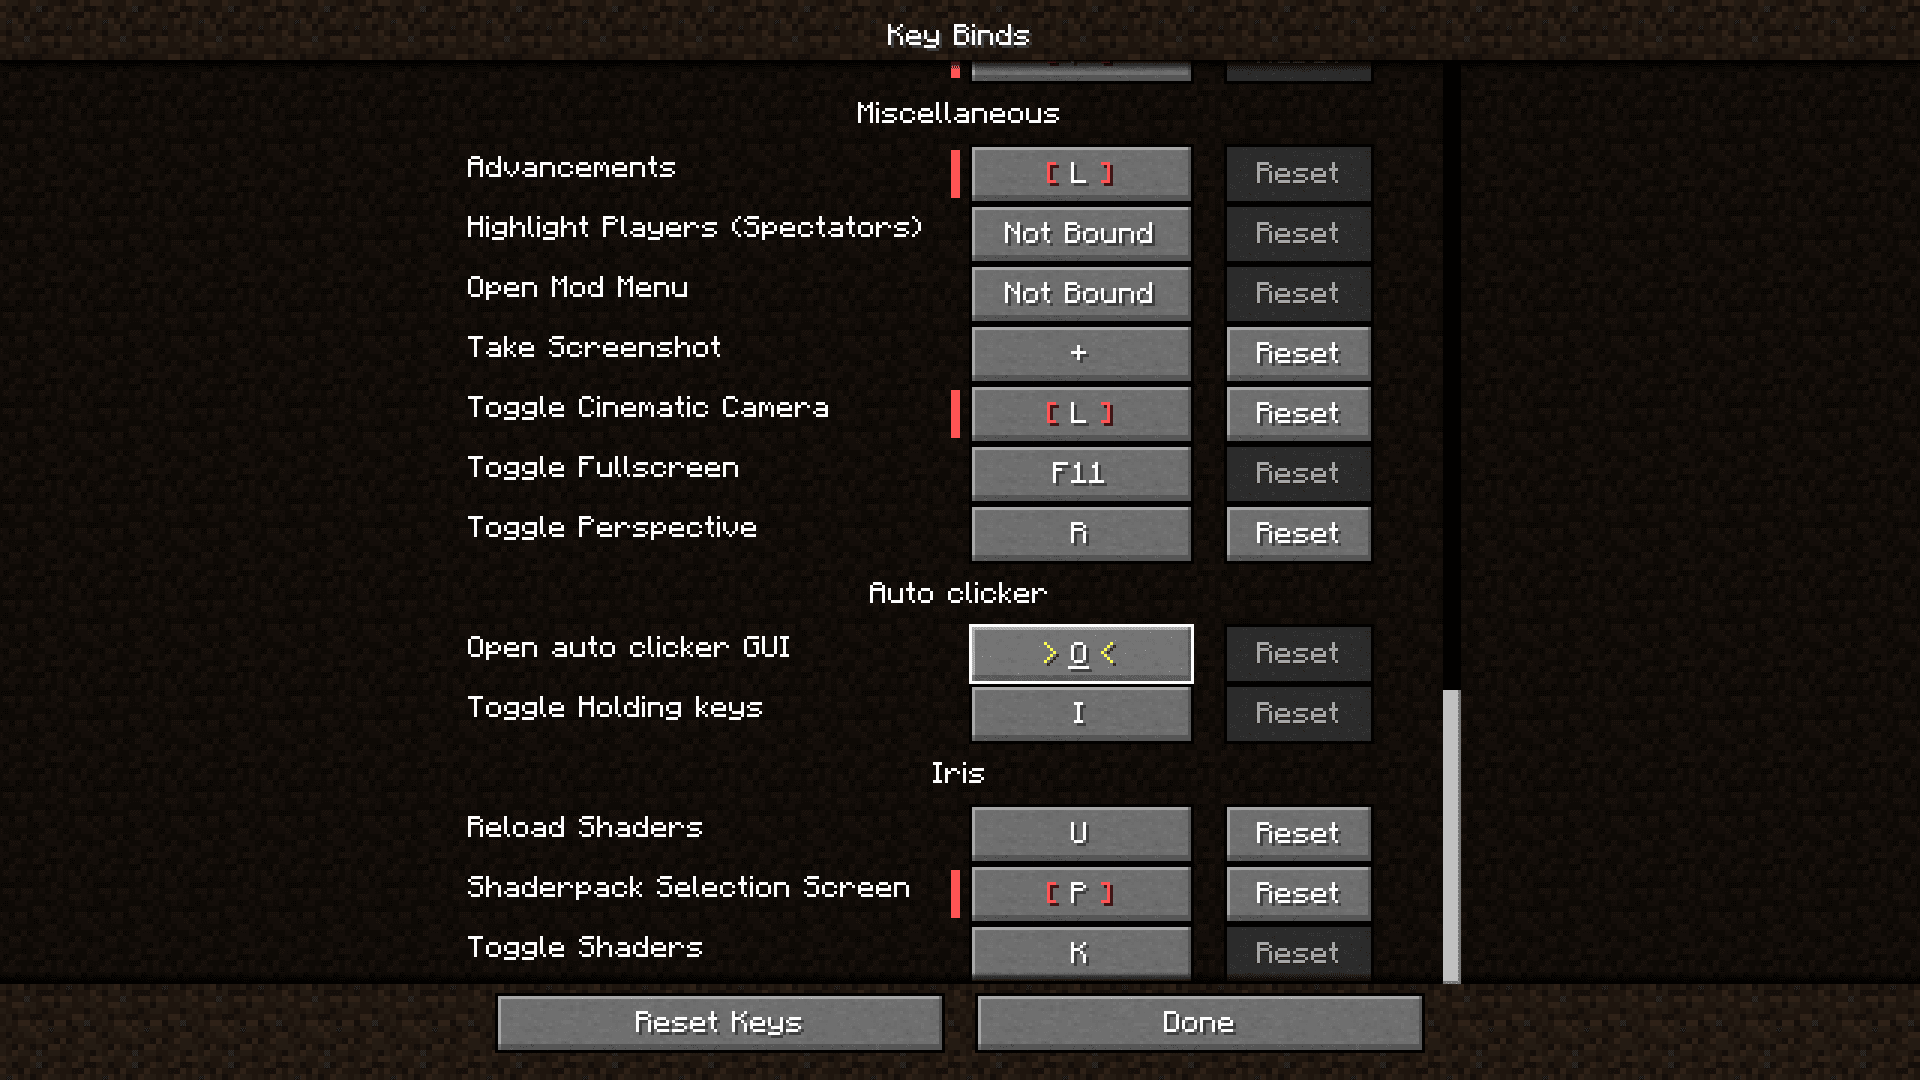
Task: Click the Reset Keys button
Action: pyautogui.click(x=719, y=1022)
